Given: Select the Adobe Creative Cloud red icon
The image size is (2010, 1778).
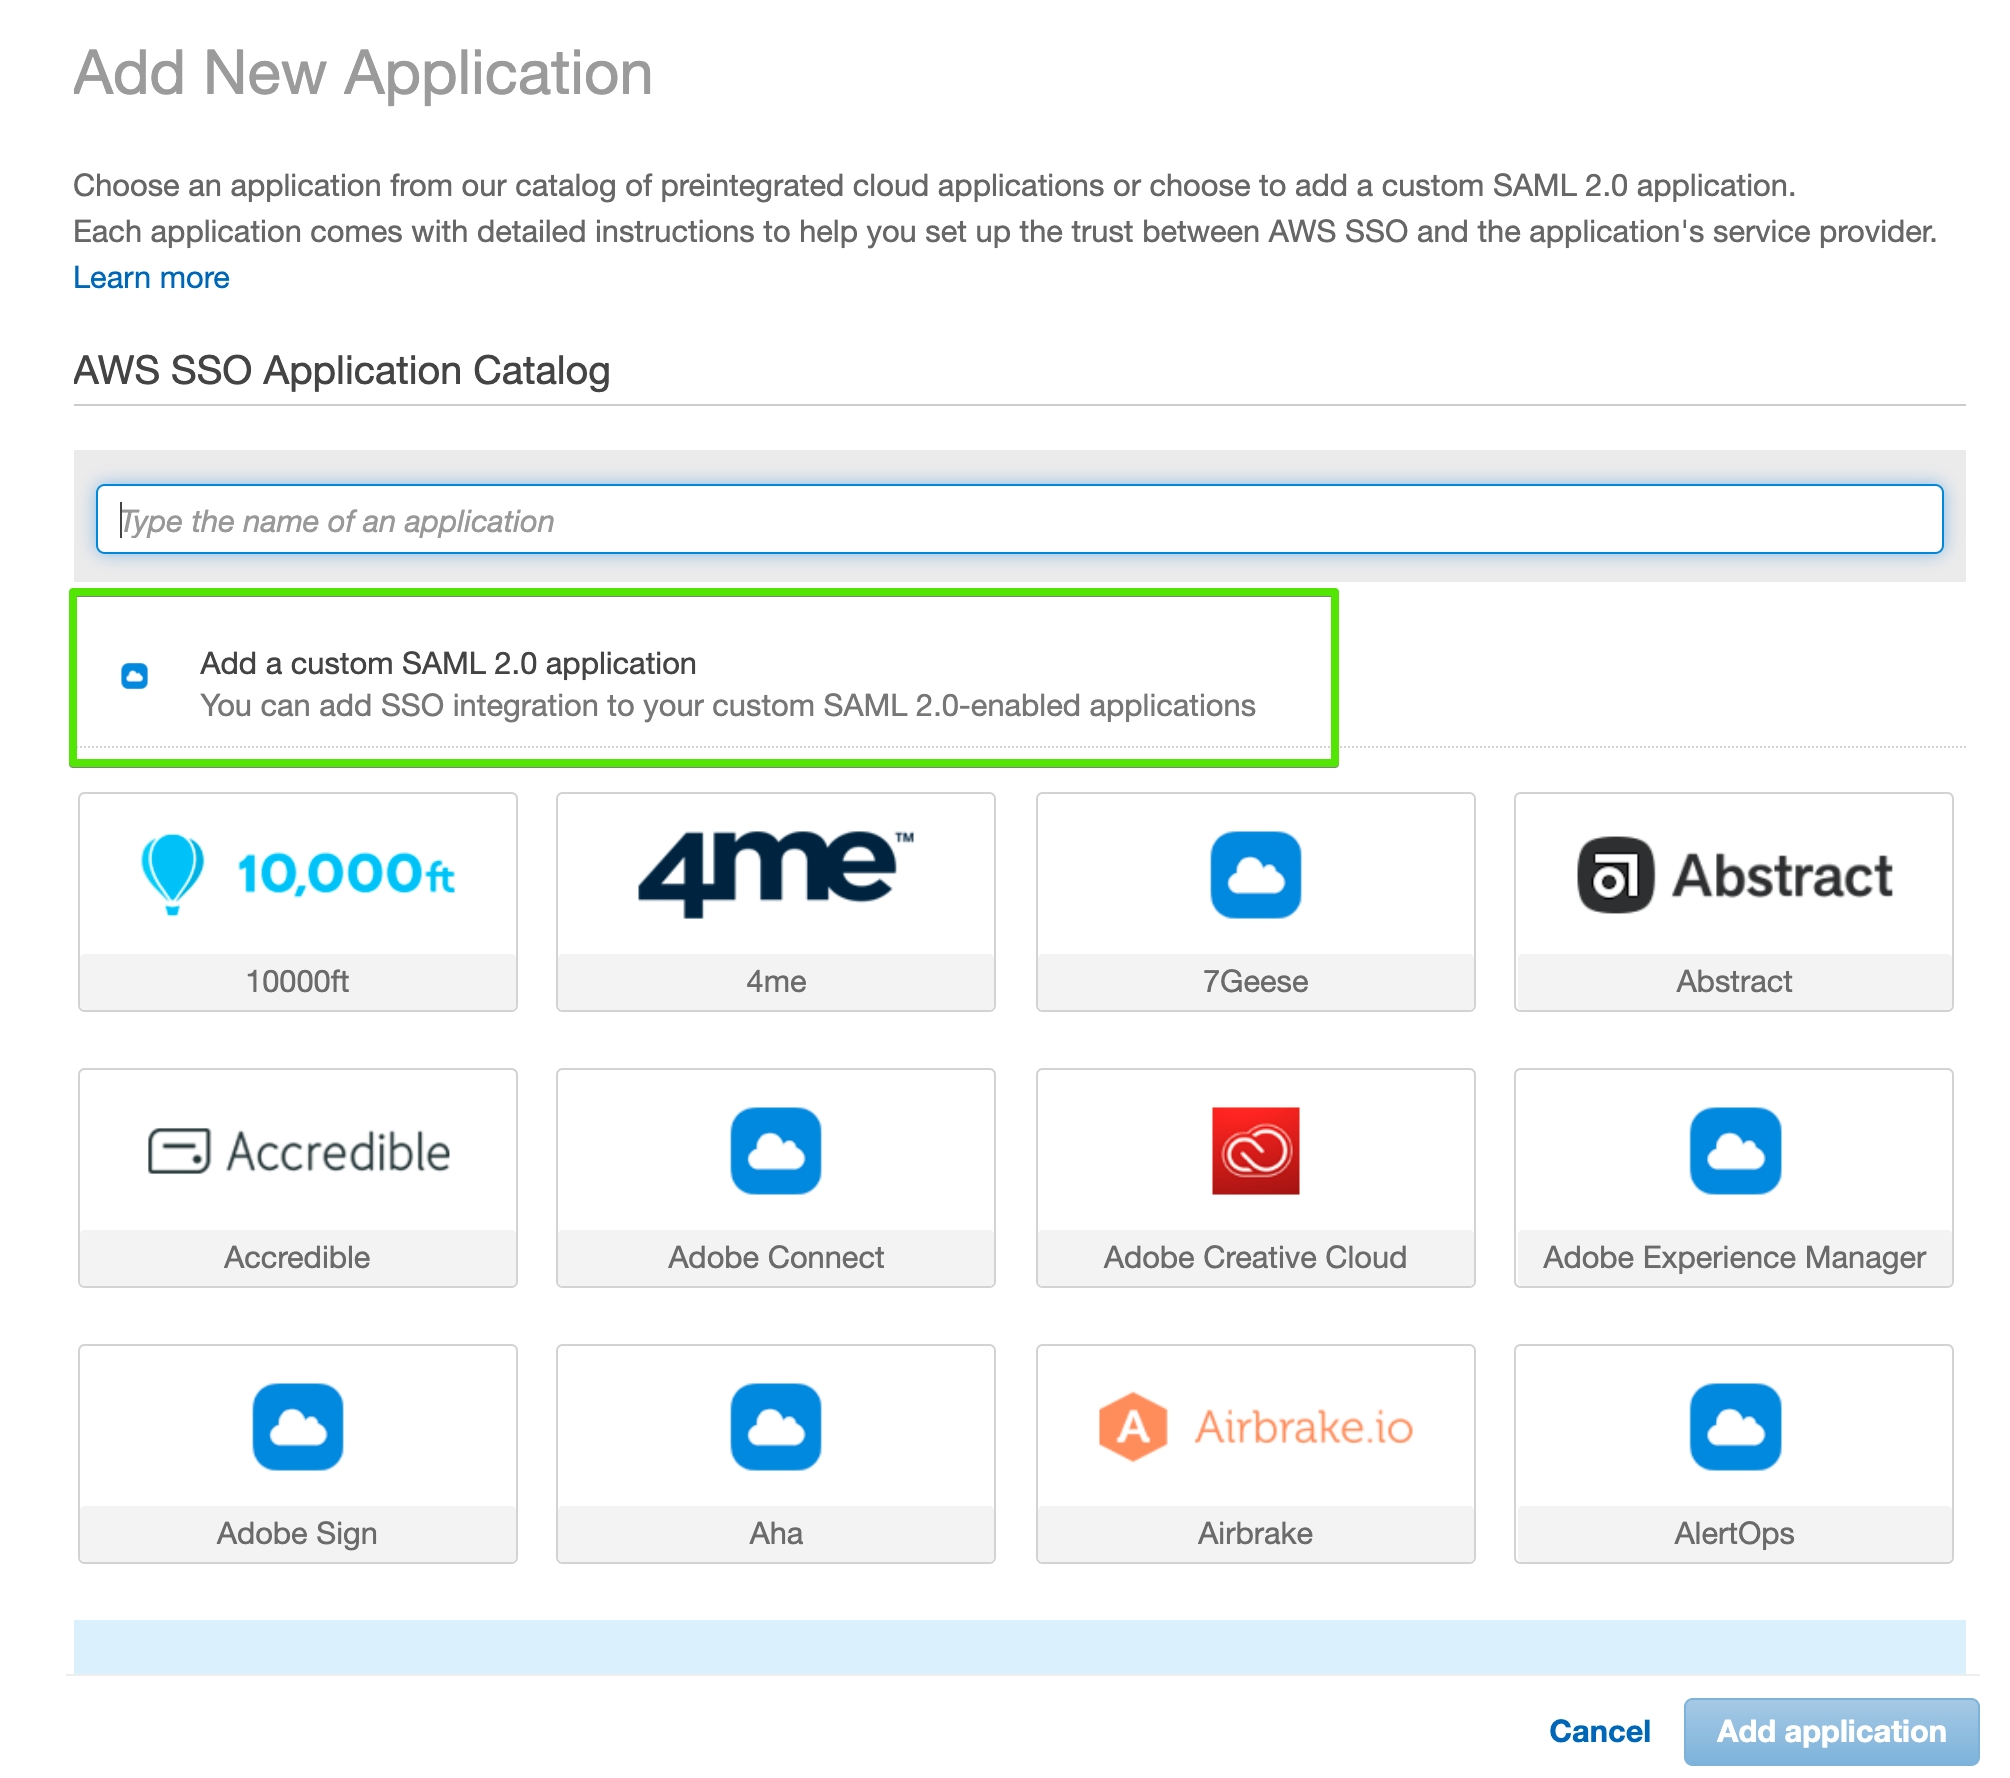Looking at the screenshot, I should pos(1255,1150).
